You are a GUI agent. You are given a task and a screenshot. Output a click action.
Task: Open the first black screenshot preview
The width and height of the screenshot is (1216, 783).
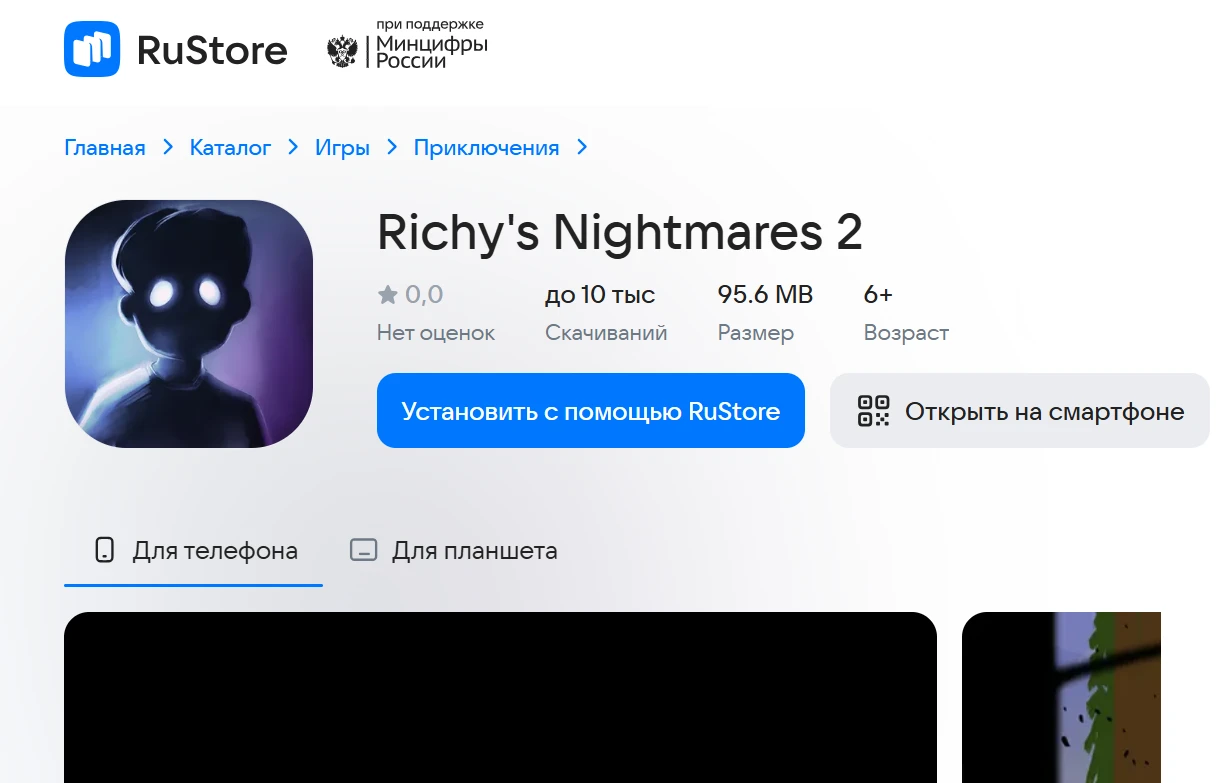pos(500,697)
